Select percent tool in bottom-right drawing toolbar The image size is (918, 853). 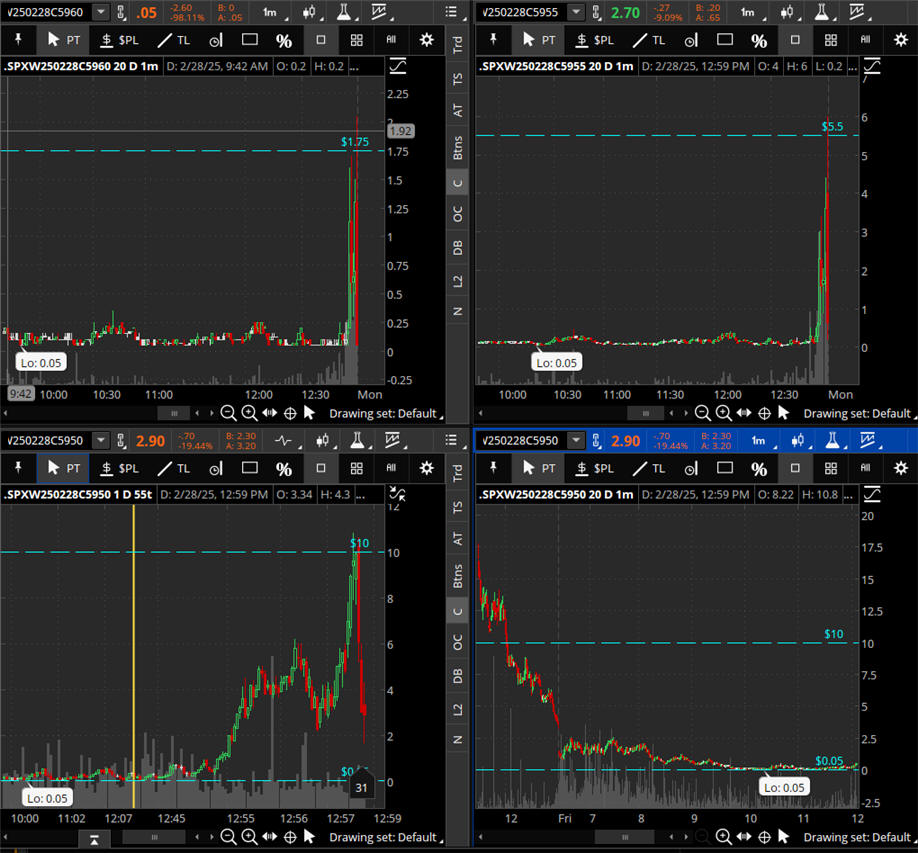point(759,469)
